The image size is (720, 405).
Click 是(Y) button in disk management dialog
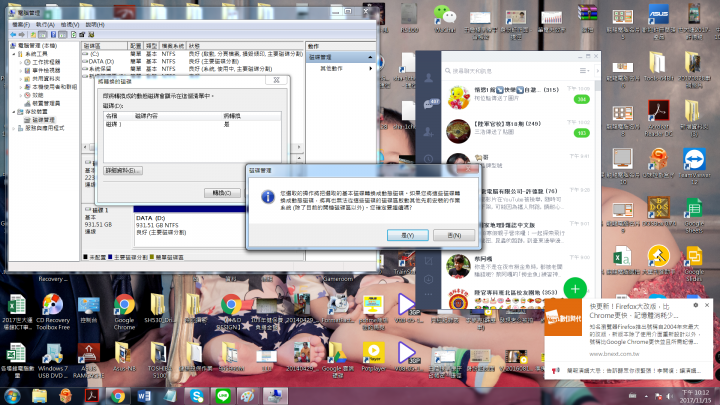408,235
